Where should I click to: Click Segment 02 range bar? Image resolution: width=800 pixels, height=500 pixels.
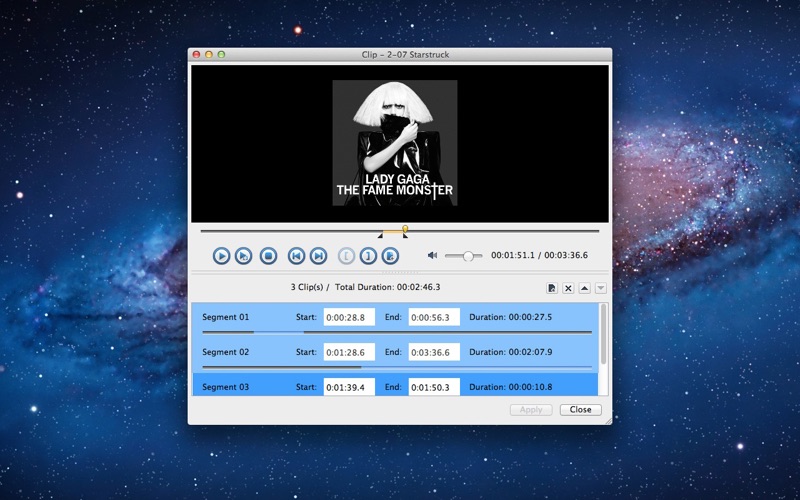tap(397, 367)
